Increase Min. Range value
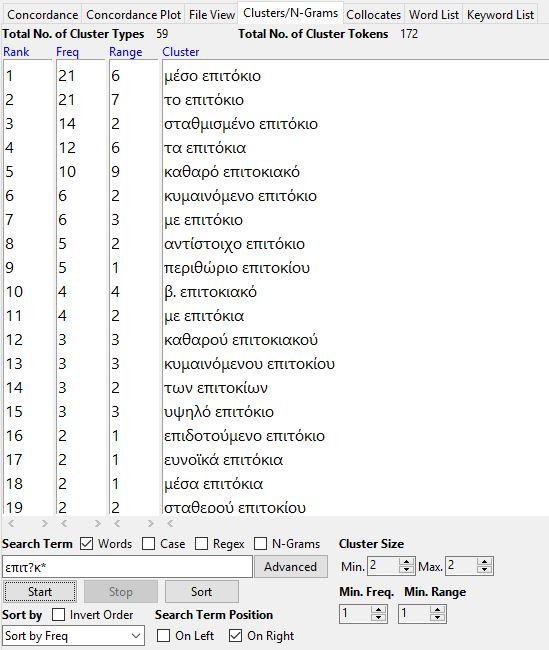The image size is (549, 650). (x=437, y=610)
